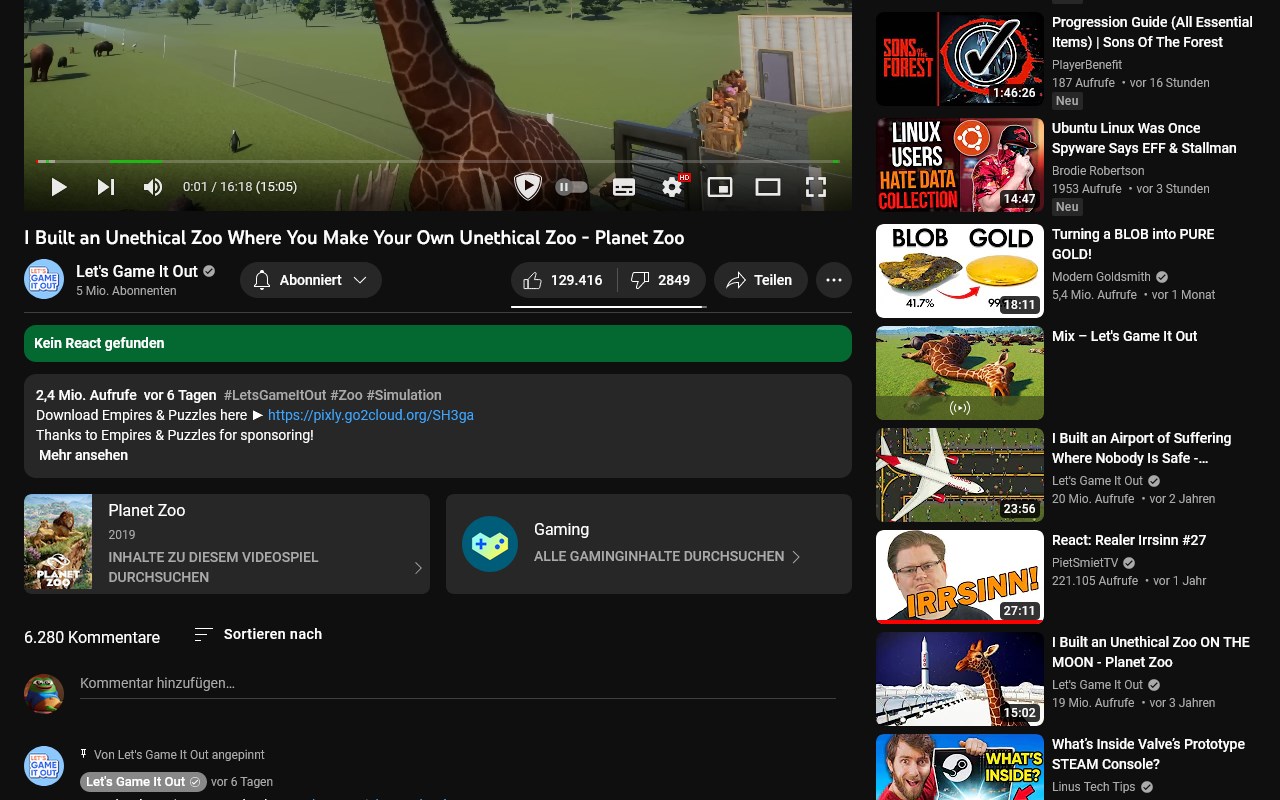Viewport: 1280px width, 800px height.
Task: Enable miniplayer mode
Action: pyautogui.click(x=720, y=187)
